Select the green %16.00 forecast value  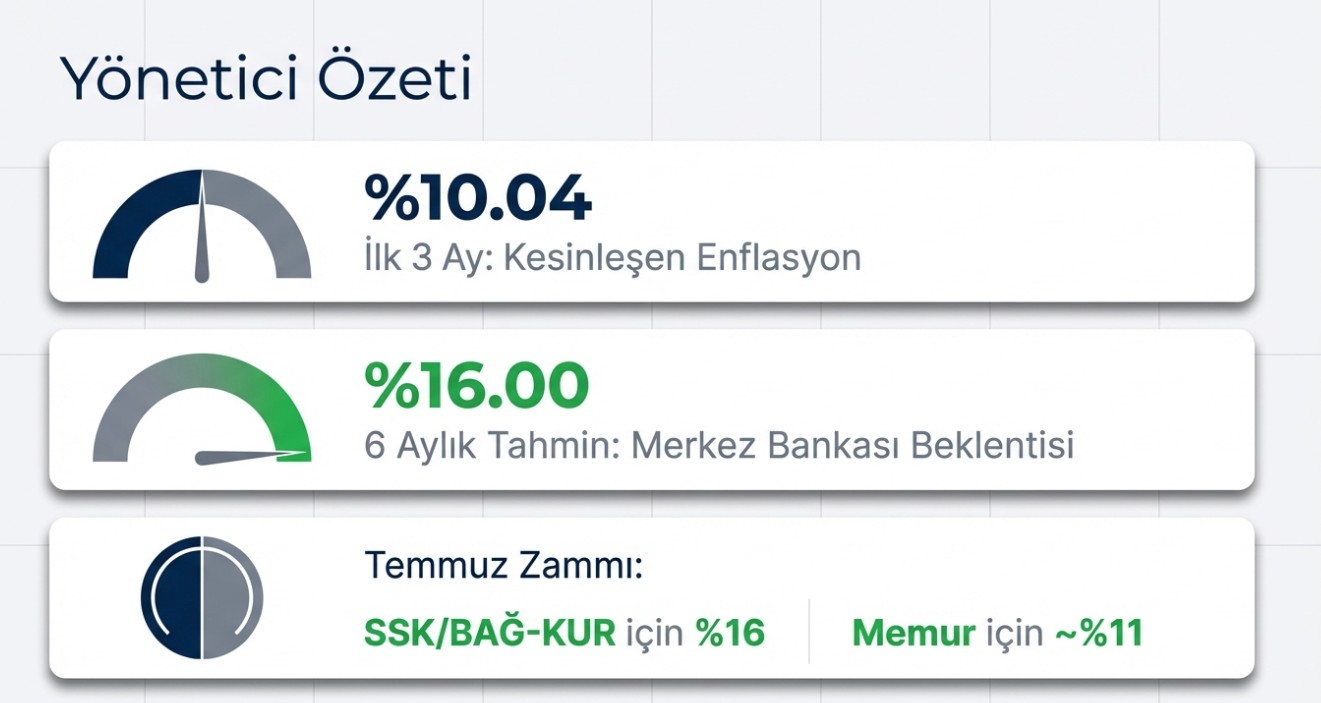[476, 386]
